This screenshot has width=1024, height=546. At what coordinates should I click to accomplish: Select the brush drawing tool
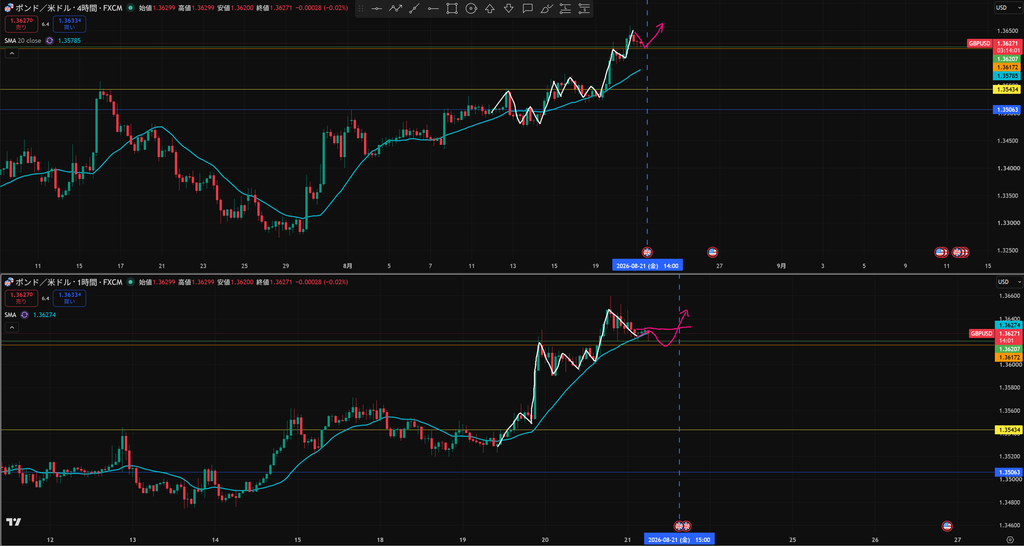[547, 8]
